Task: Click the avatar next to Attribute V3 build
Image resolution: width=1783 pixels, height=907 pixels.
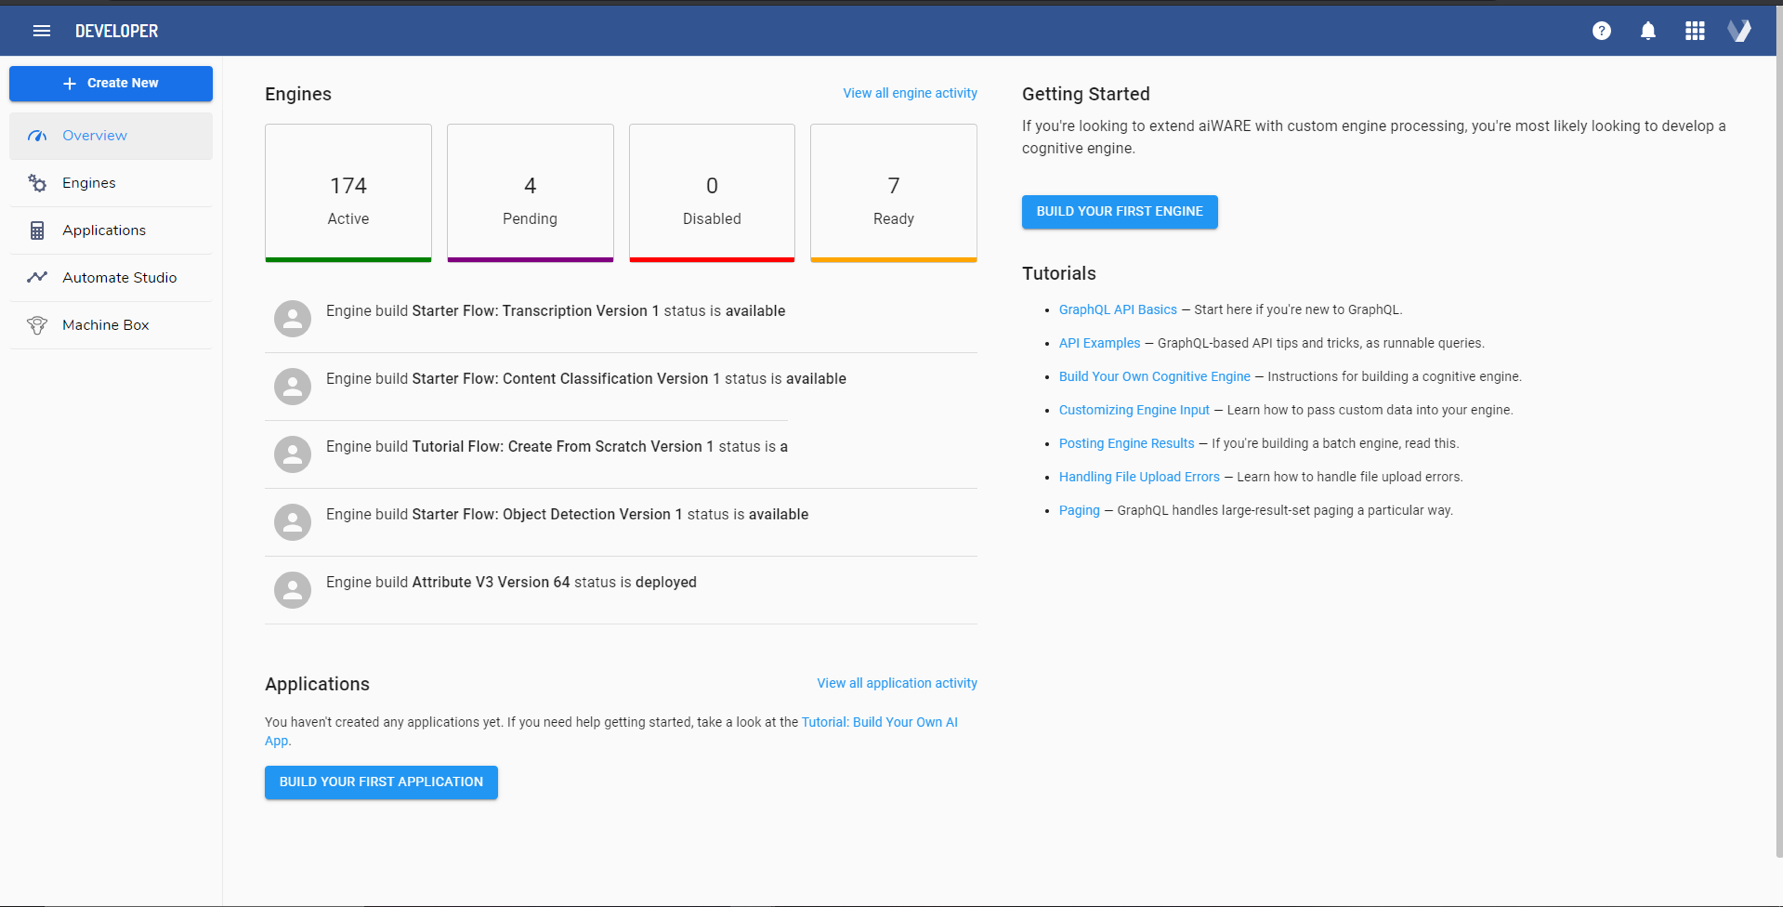Action: [x=292, y=590]
